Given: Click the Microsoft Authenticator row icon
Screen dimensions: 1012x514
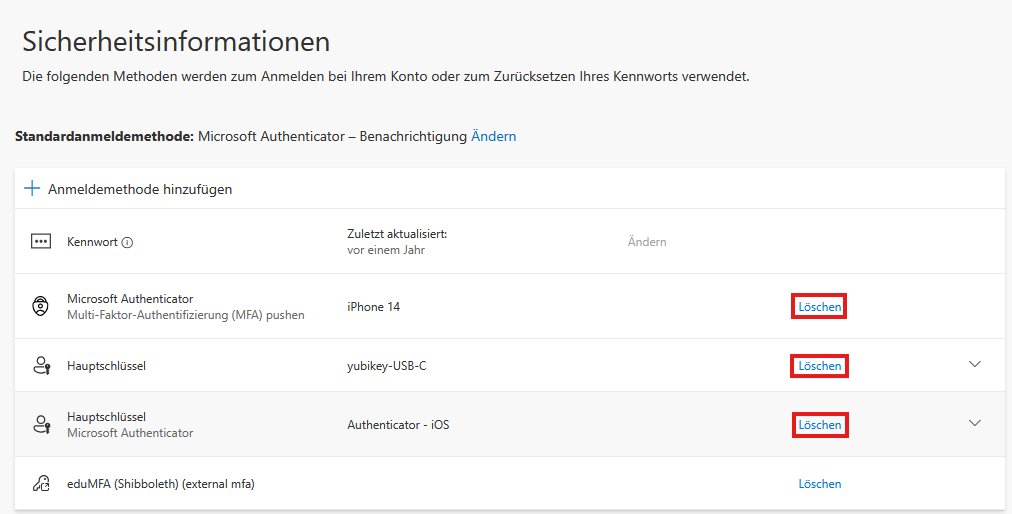Looking at the screenshot, I should (x=40, y=306).
